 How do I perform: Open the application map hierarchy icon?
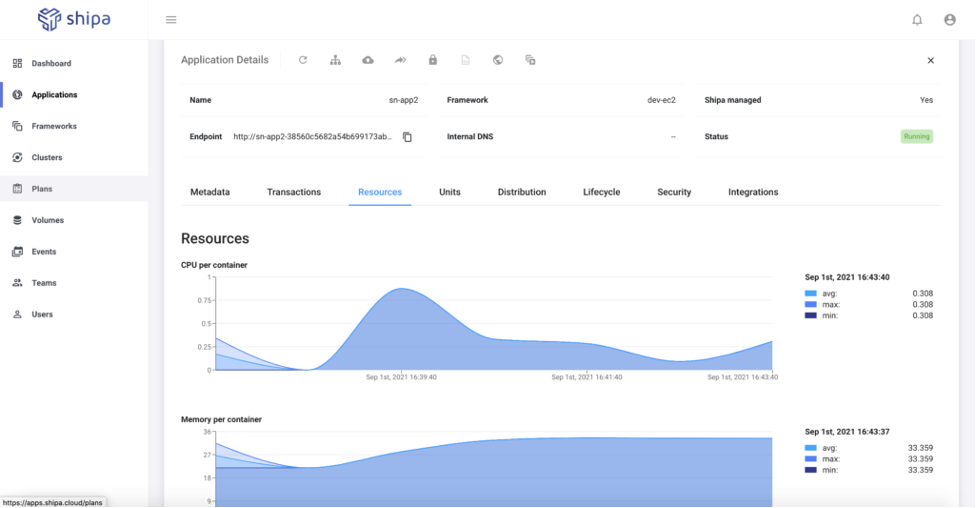click(335, 60)
